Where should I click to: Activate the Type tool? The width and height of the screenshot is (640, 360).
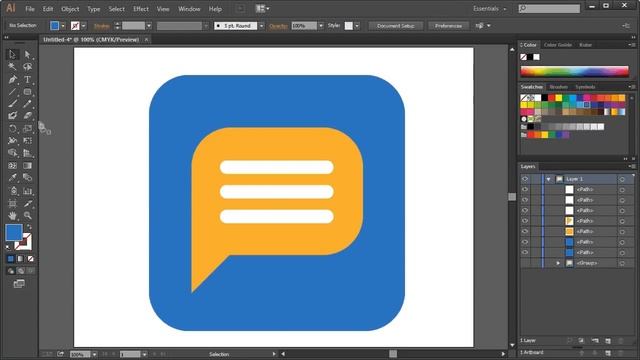27,79
